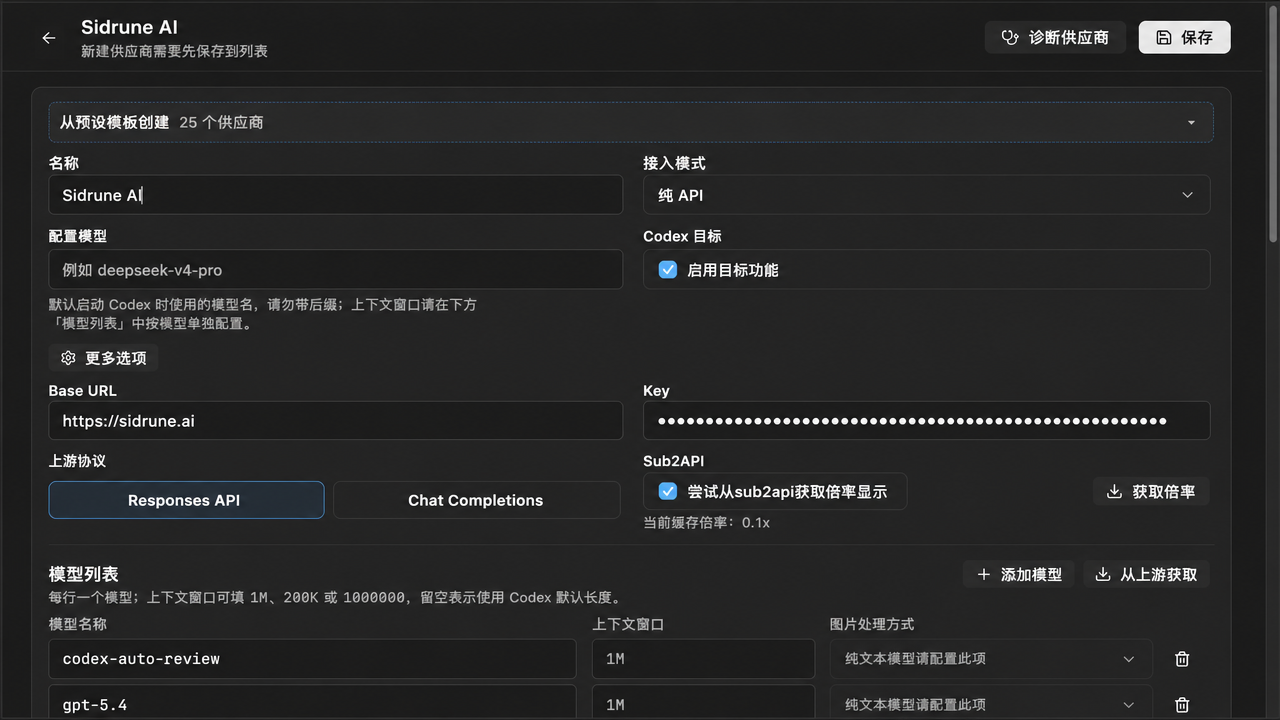
Task: Select the Responses API protocol
Action: tap(186, 500)
